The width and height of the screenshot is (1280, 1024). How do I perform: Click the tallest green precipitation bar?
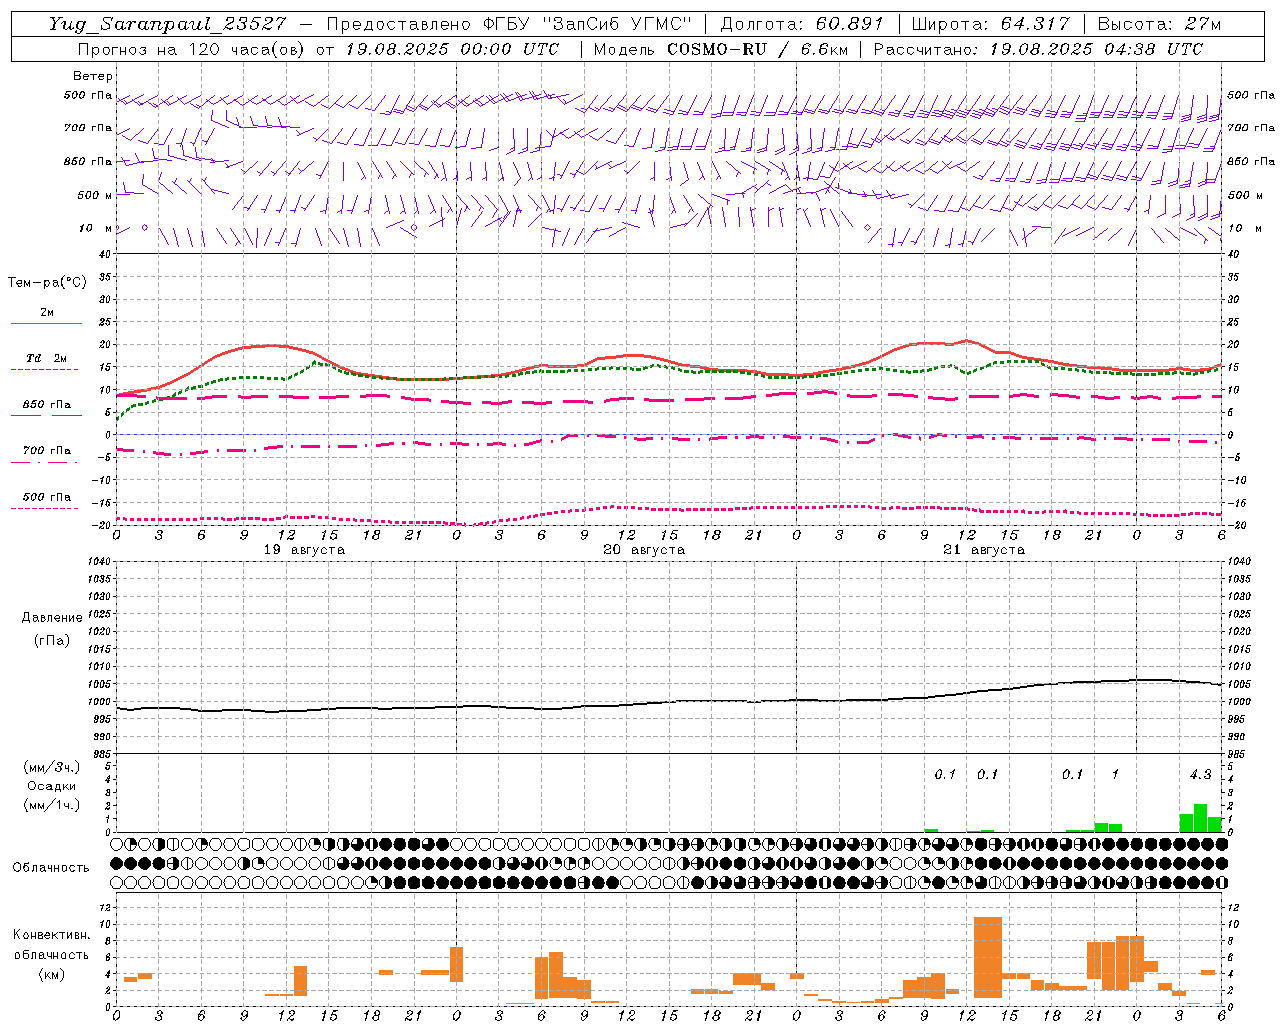(x=1200, y=818)
